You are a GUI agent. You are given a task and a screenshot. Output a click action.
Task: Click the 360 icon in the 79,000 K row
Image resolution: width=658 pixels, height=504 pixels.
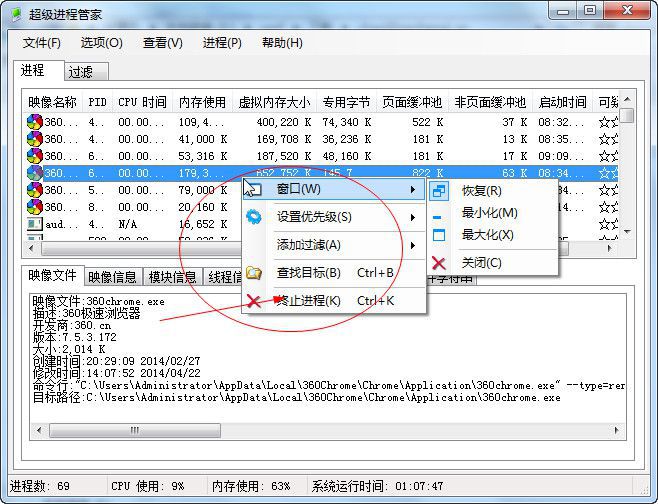click(x=34, y=190)
